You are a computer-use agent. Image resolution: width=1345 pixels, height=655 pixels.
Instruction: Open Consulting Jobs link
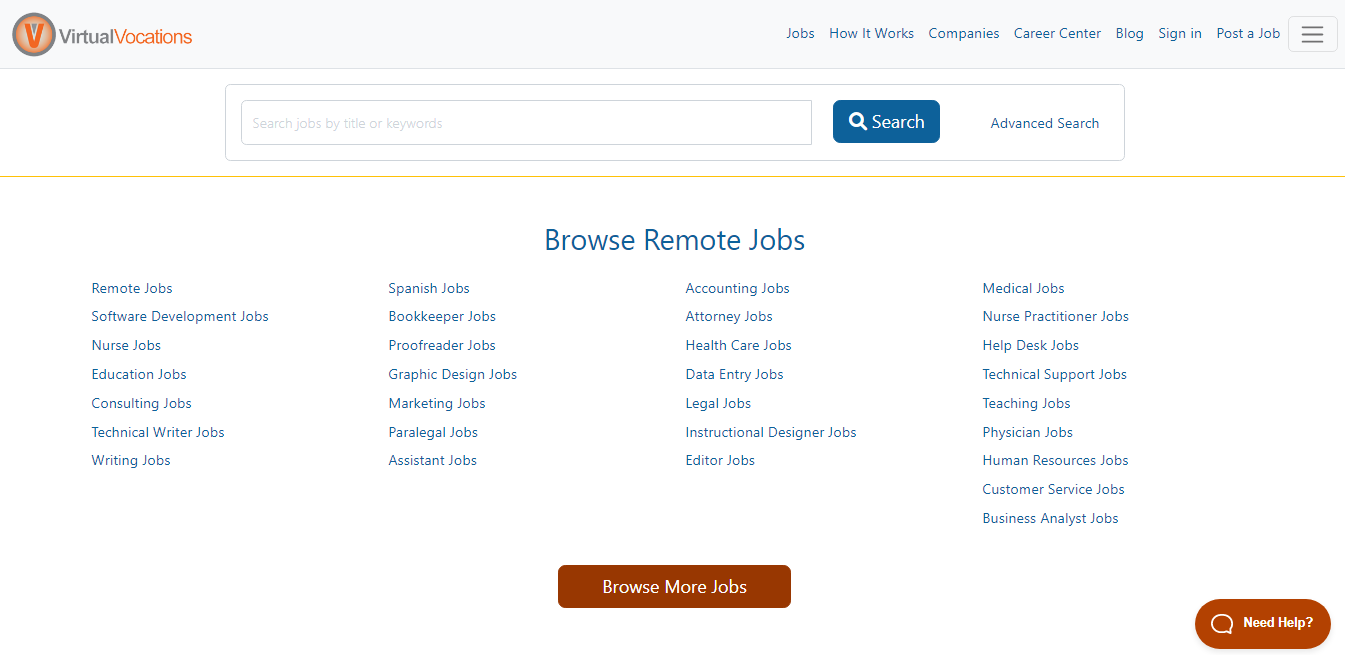tap(141, 403)
